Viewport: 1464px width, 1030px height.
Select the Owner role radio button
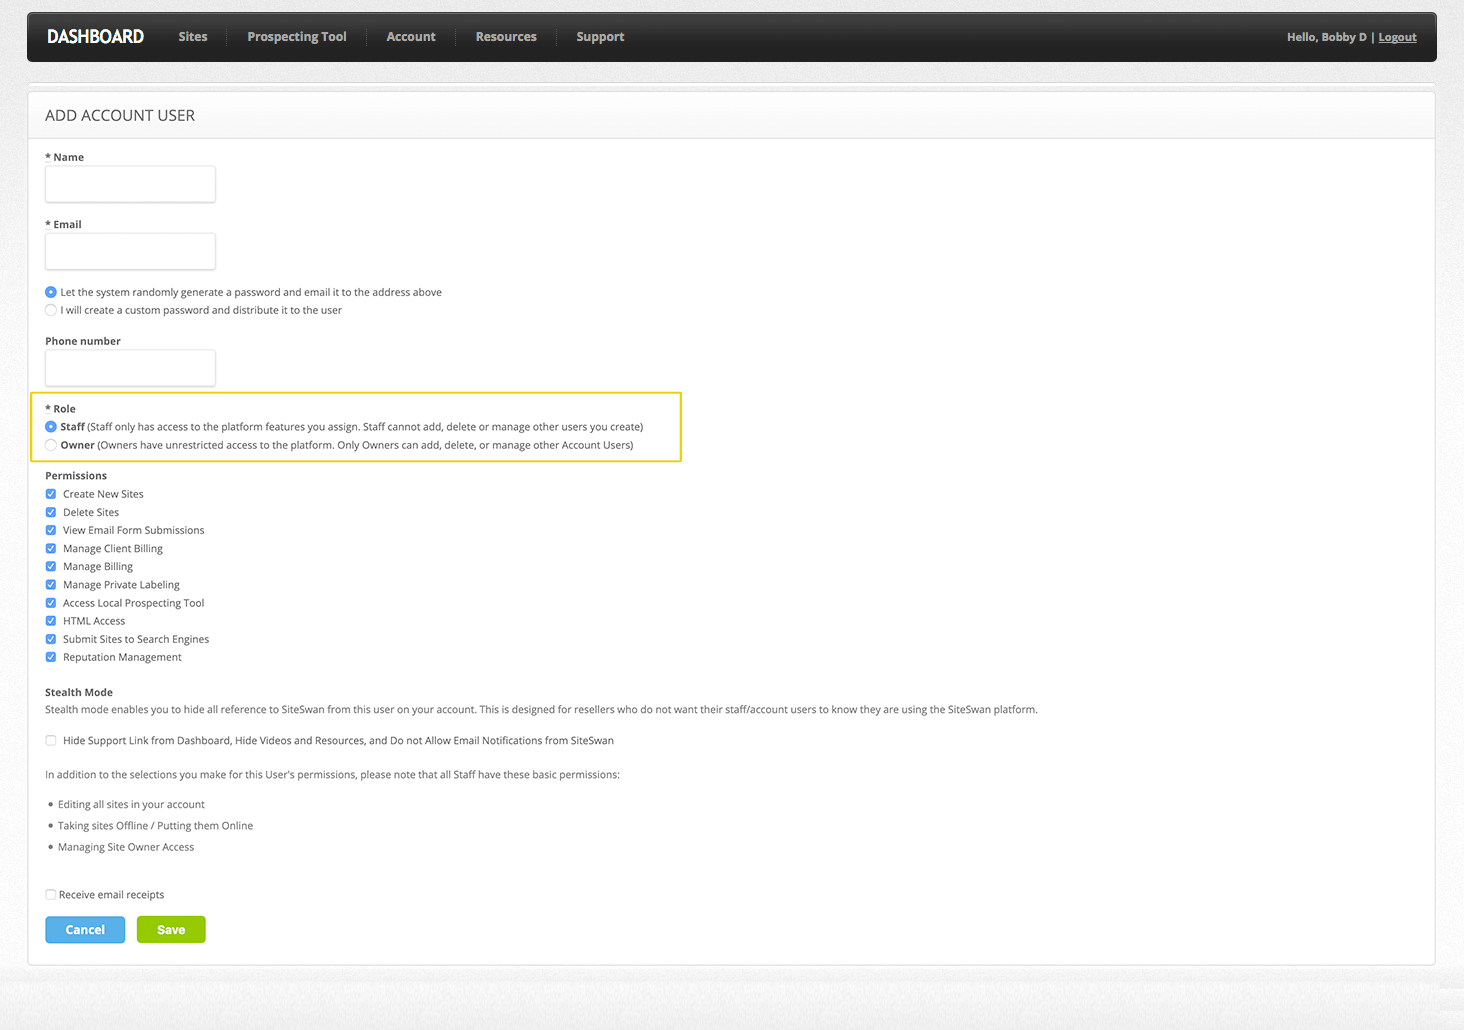point(51,445)
